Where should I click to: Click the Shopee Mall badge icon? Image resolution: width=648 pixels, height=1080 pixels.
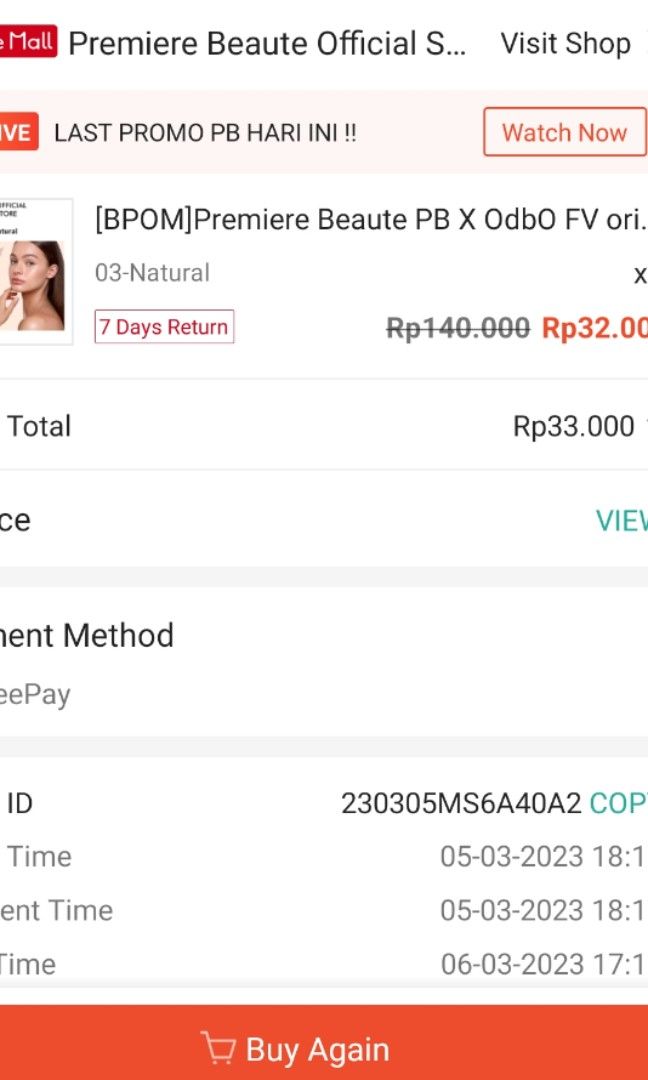click(x=28, y=41)
